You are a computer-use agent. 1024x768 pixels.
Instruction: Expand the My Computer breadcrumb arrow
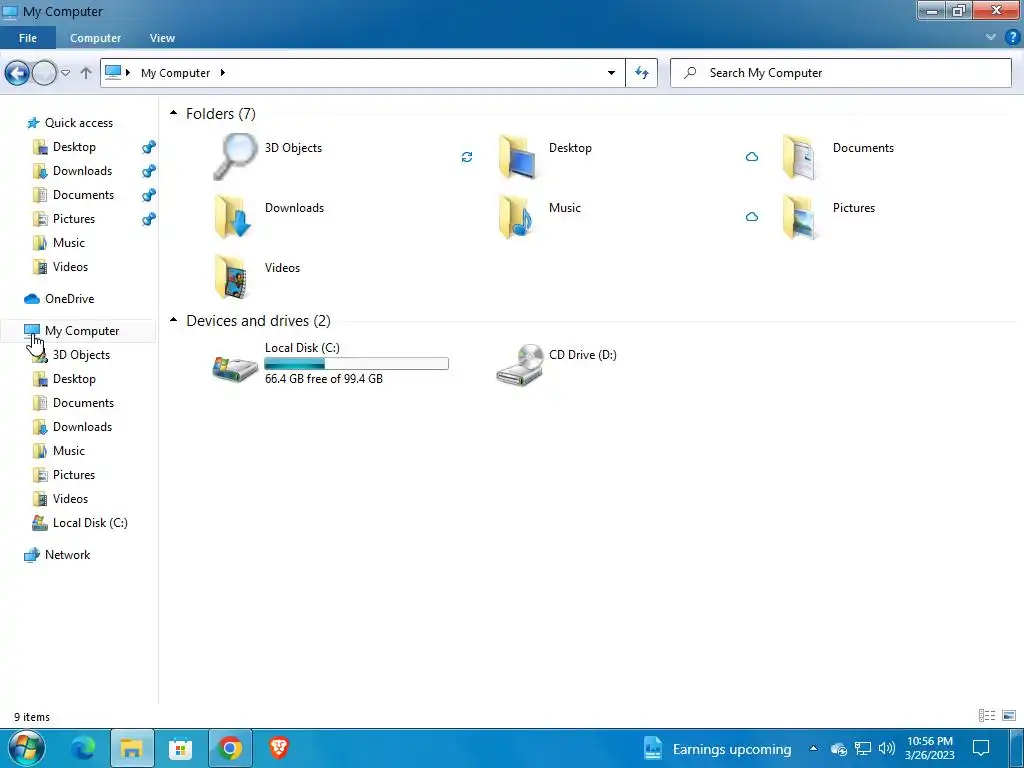223,72
